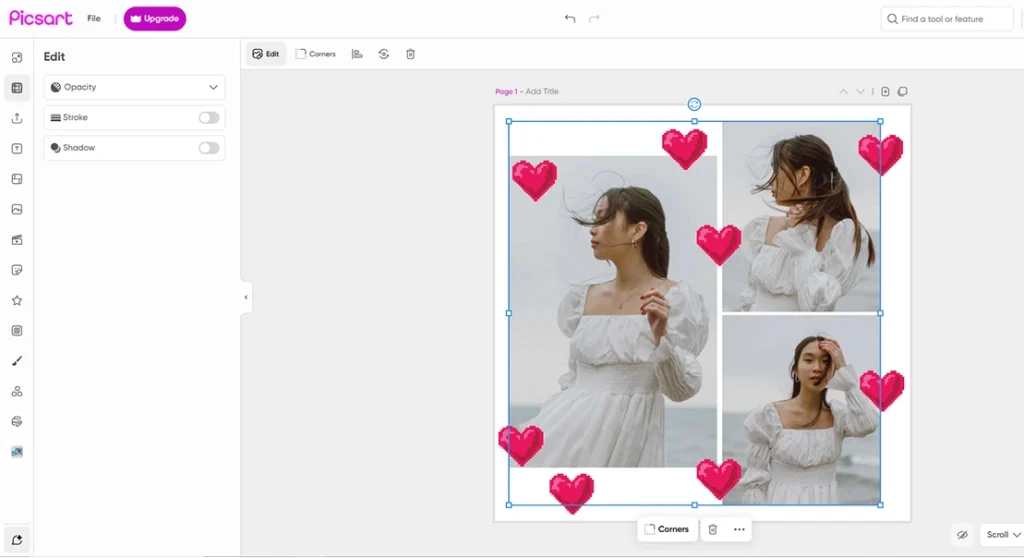
Task: Open the alignment tool in top toolbar
Action: [x=357, y=54]
